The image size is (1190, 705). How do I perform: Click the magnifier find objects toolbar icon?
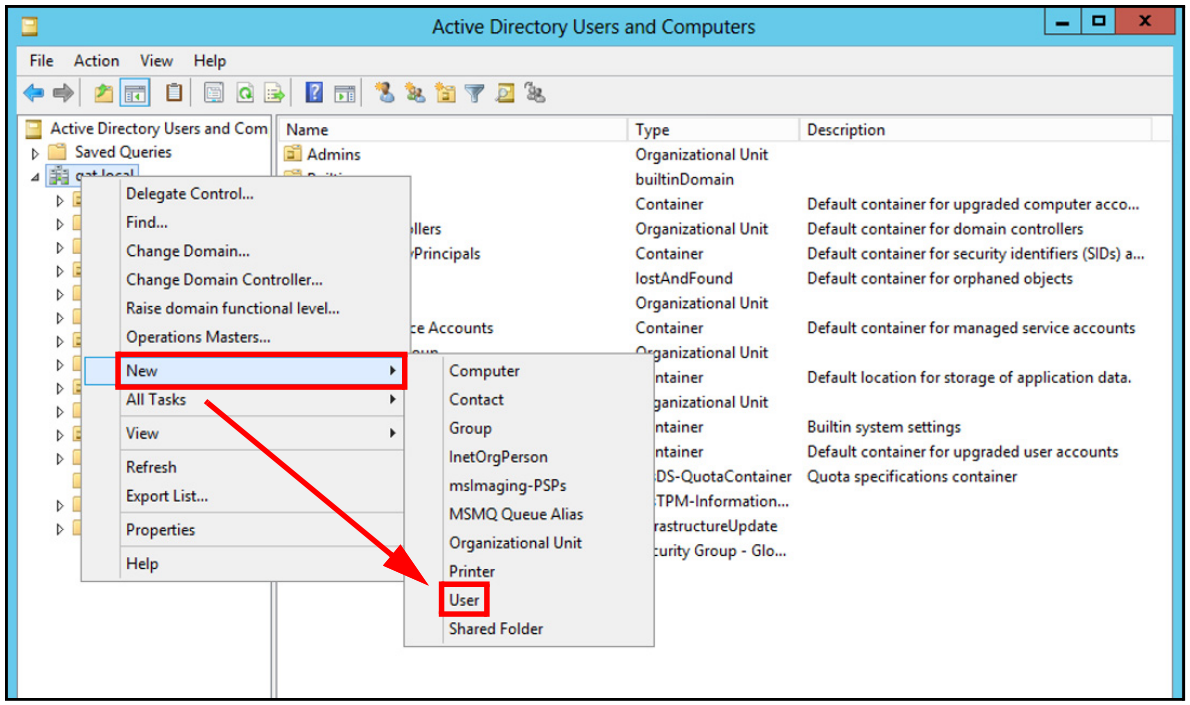pyautogui.click(x=505, y=93)
